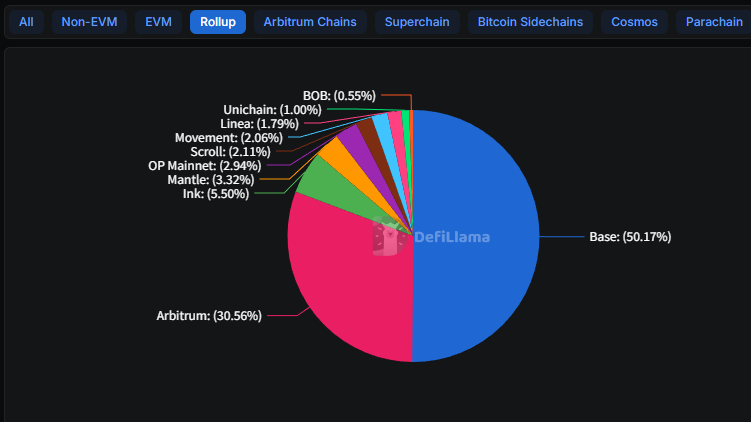
Task: Click the Arbitrum (30.56%) label
Action: pyautogui.click(x=209, y=315)
